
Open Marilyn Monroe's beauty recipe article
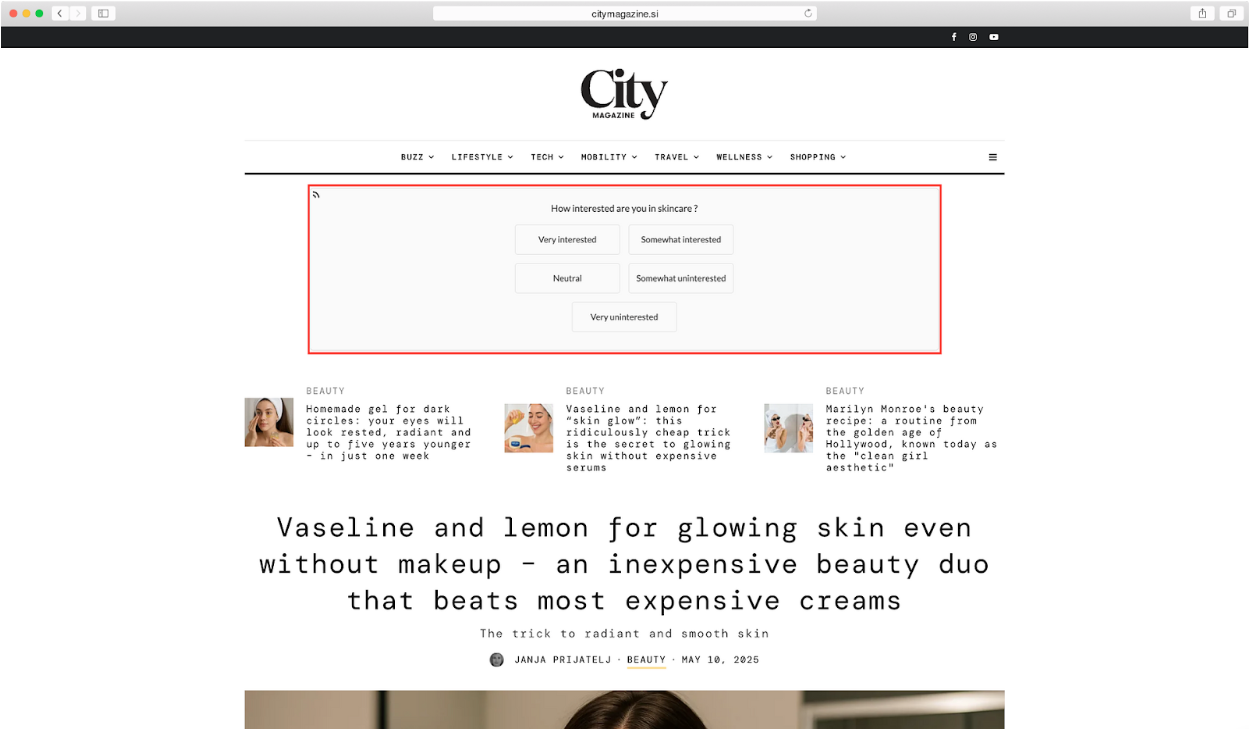(911, 438)
